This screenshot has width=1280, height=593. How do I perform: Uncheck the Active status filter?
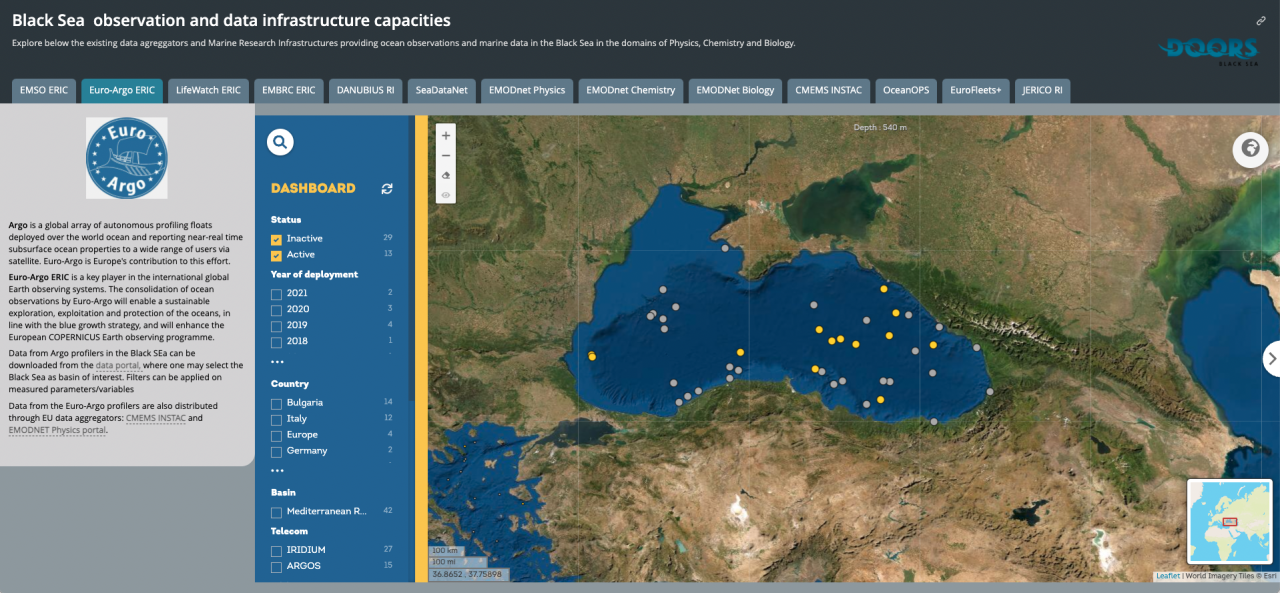click(276, 255)
